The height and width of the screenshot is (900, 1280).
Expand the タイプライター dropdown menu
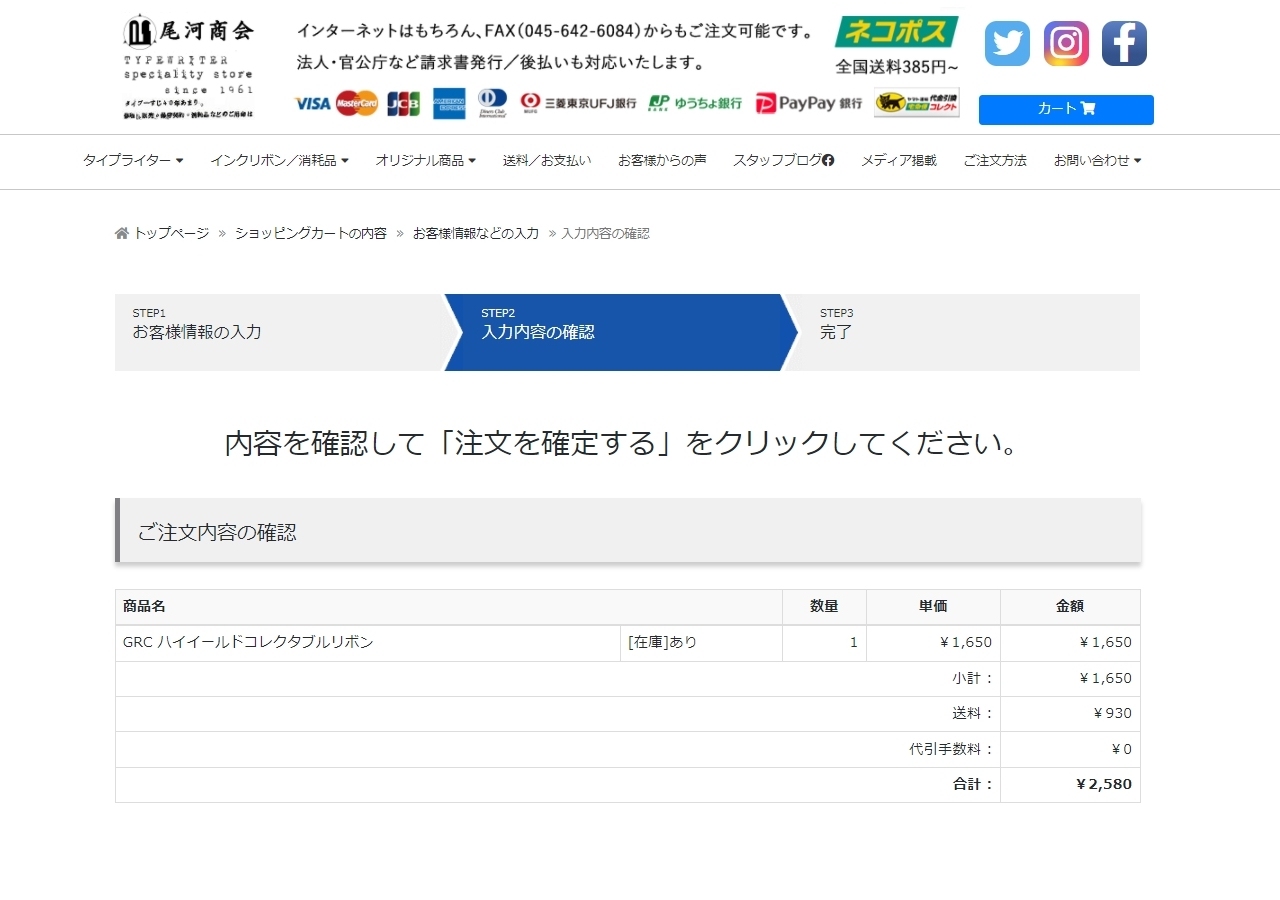[x=133, y=161]
